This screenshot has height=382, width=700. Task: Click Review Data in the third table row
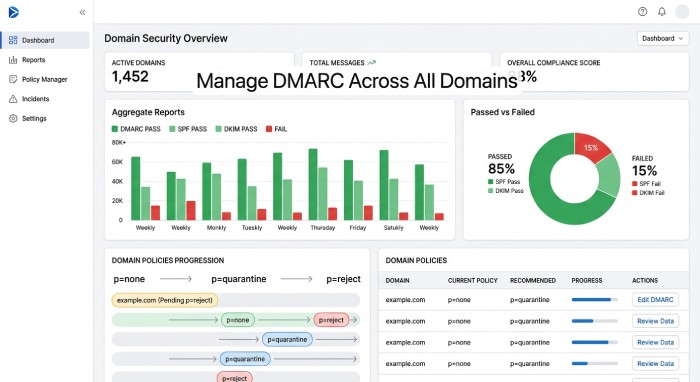click(655, 342)
